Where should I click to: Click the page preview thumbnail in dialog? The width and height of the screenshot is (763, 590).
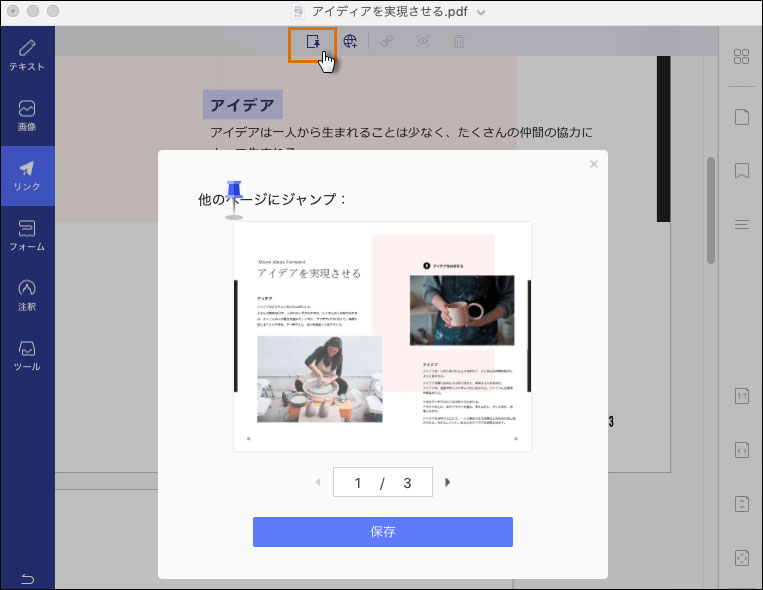tap(382, 337)
